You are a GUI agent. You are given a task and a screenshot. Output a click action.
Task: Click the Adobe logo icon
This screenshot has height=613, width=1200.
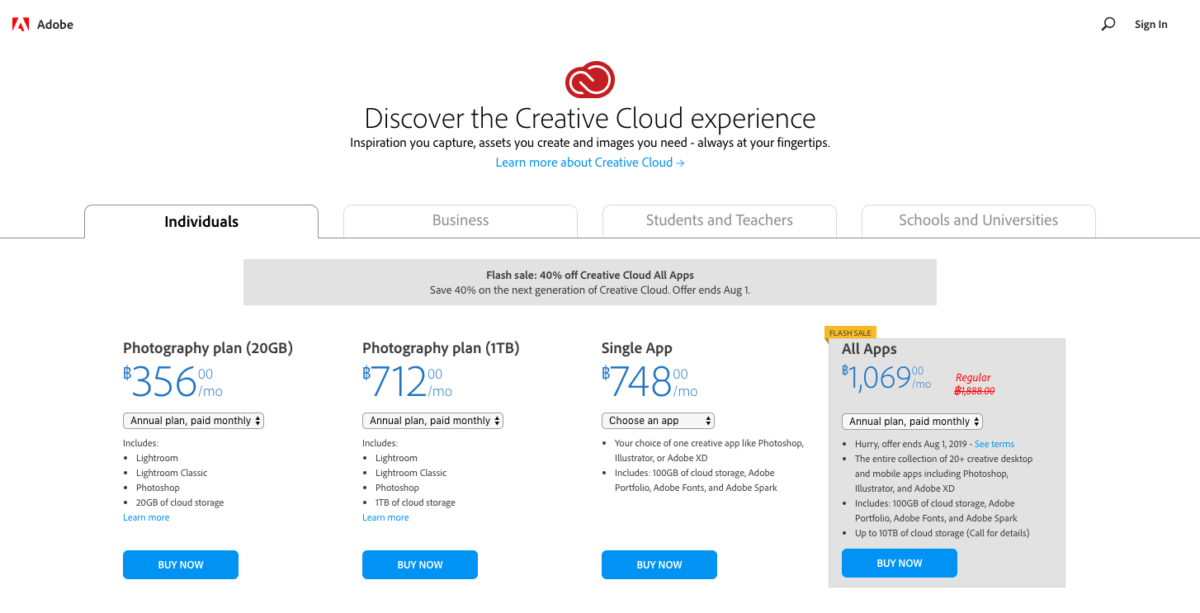tap(20, 24)
